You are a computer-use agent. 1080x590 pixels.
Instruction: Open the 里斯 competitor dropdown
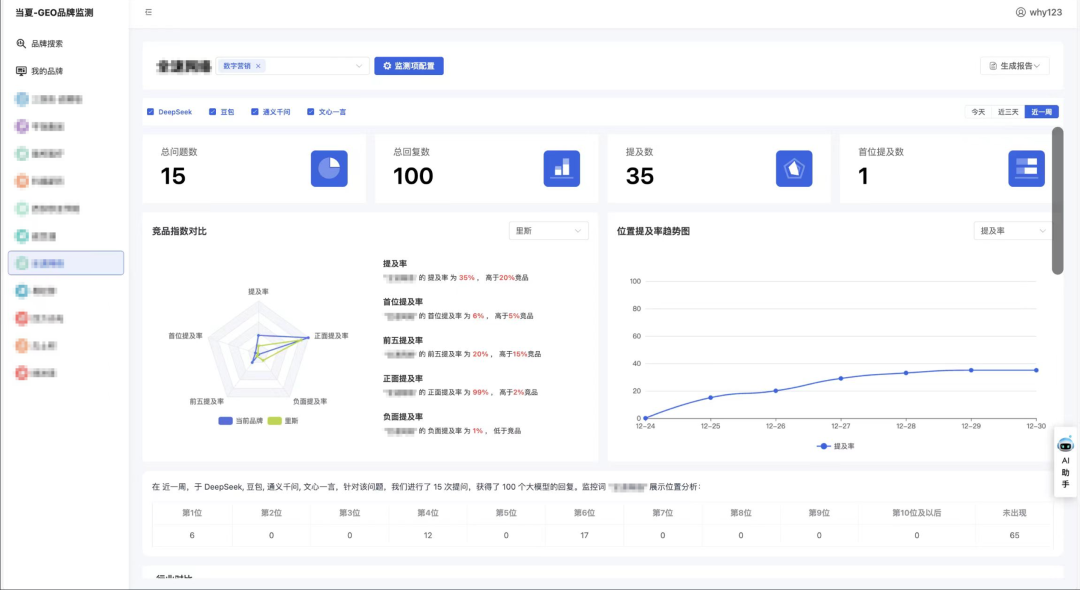[x=548, y=231]
